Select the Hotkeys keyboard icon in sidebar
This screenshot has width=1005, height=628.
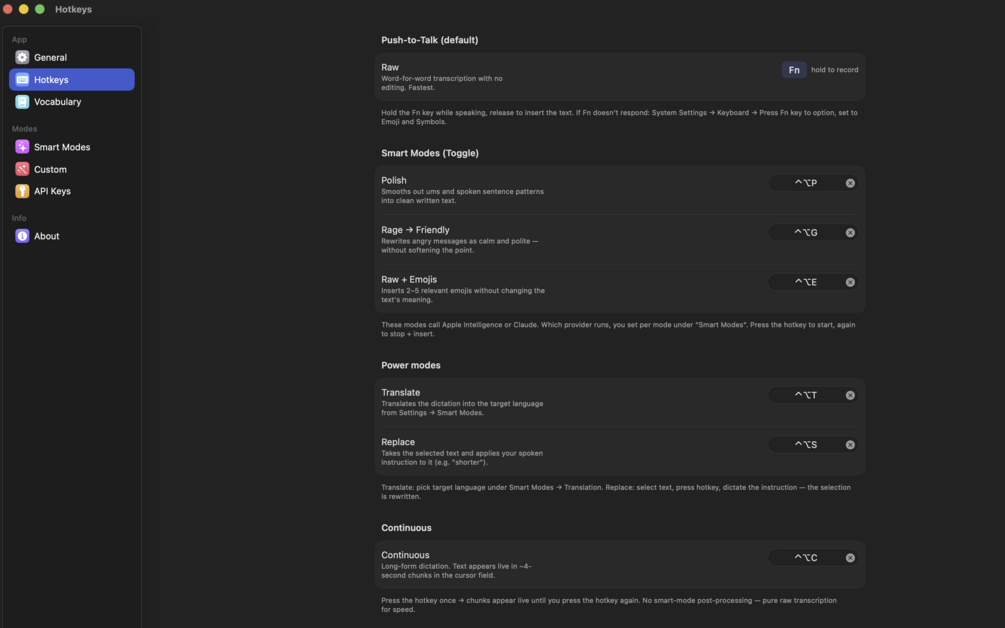point(22,79)
